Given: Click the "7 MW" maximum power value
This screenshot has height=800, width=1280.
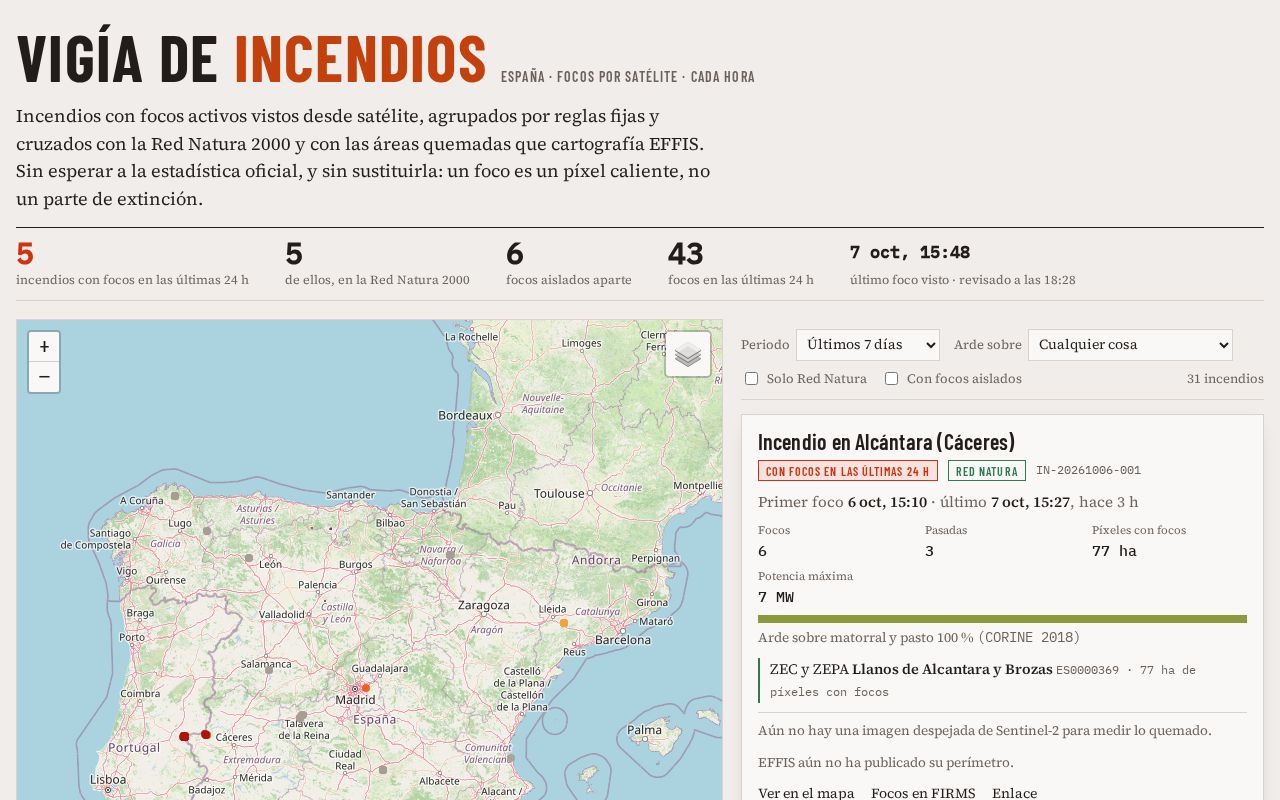Looking at the screenshot, I should tap(776, 597).
